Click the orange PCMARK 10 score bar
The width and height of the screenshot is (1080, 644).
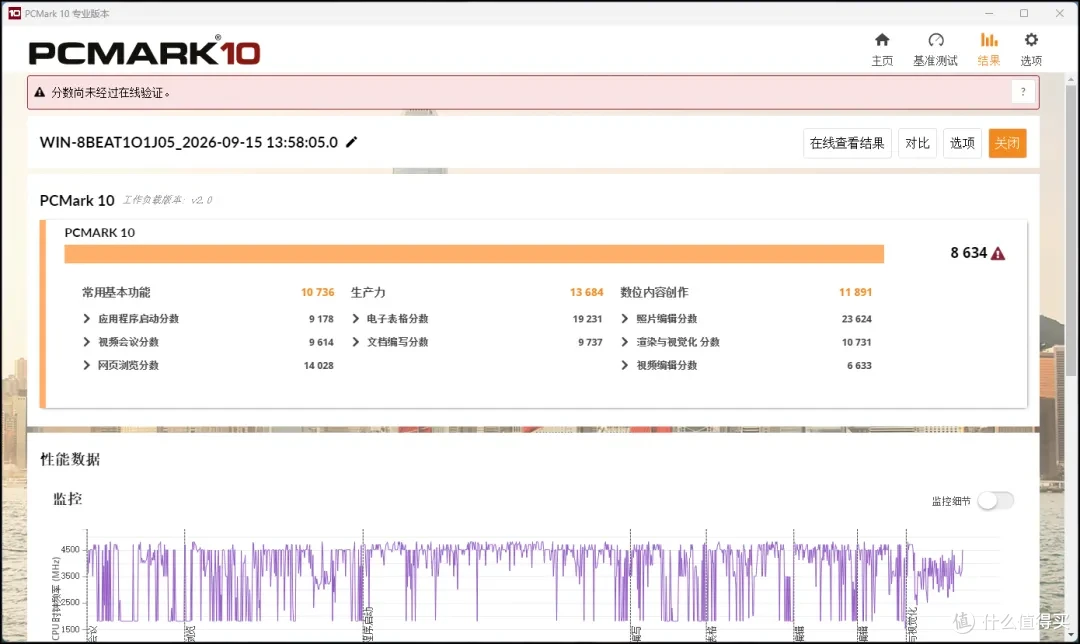click(474, 253)
